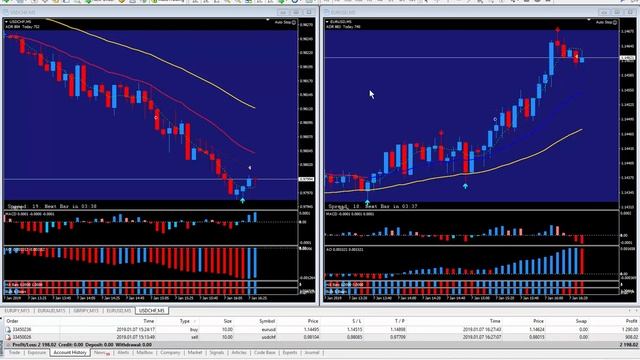Viewport: 640px width, 360px height.
Task: Click the 'buy' type cell
Action: (194, 329)
